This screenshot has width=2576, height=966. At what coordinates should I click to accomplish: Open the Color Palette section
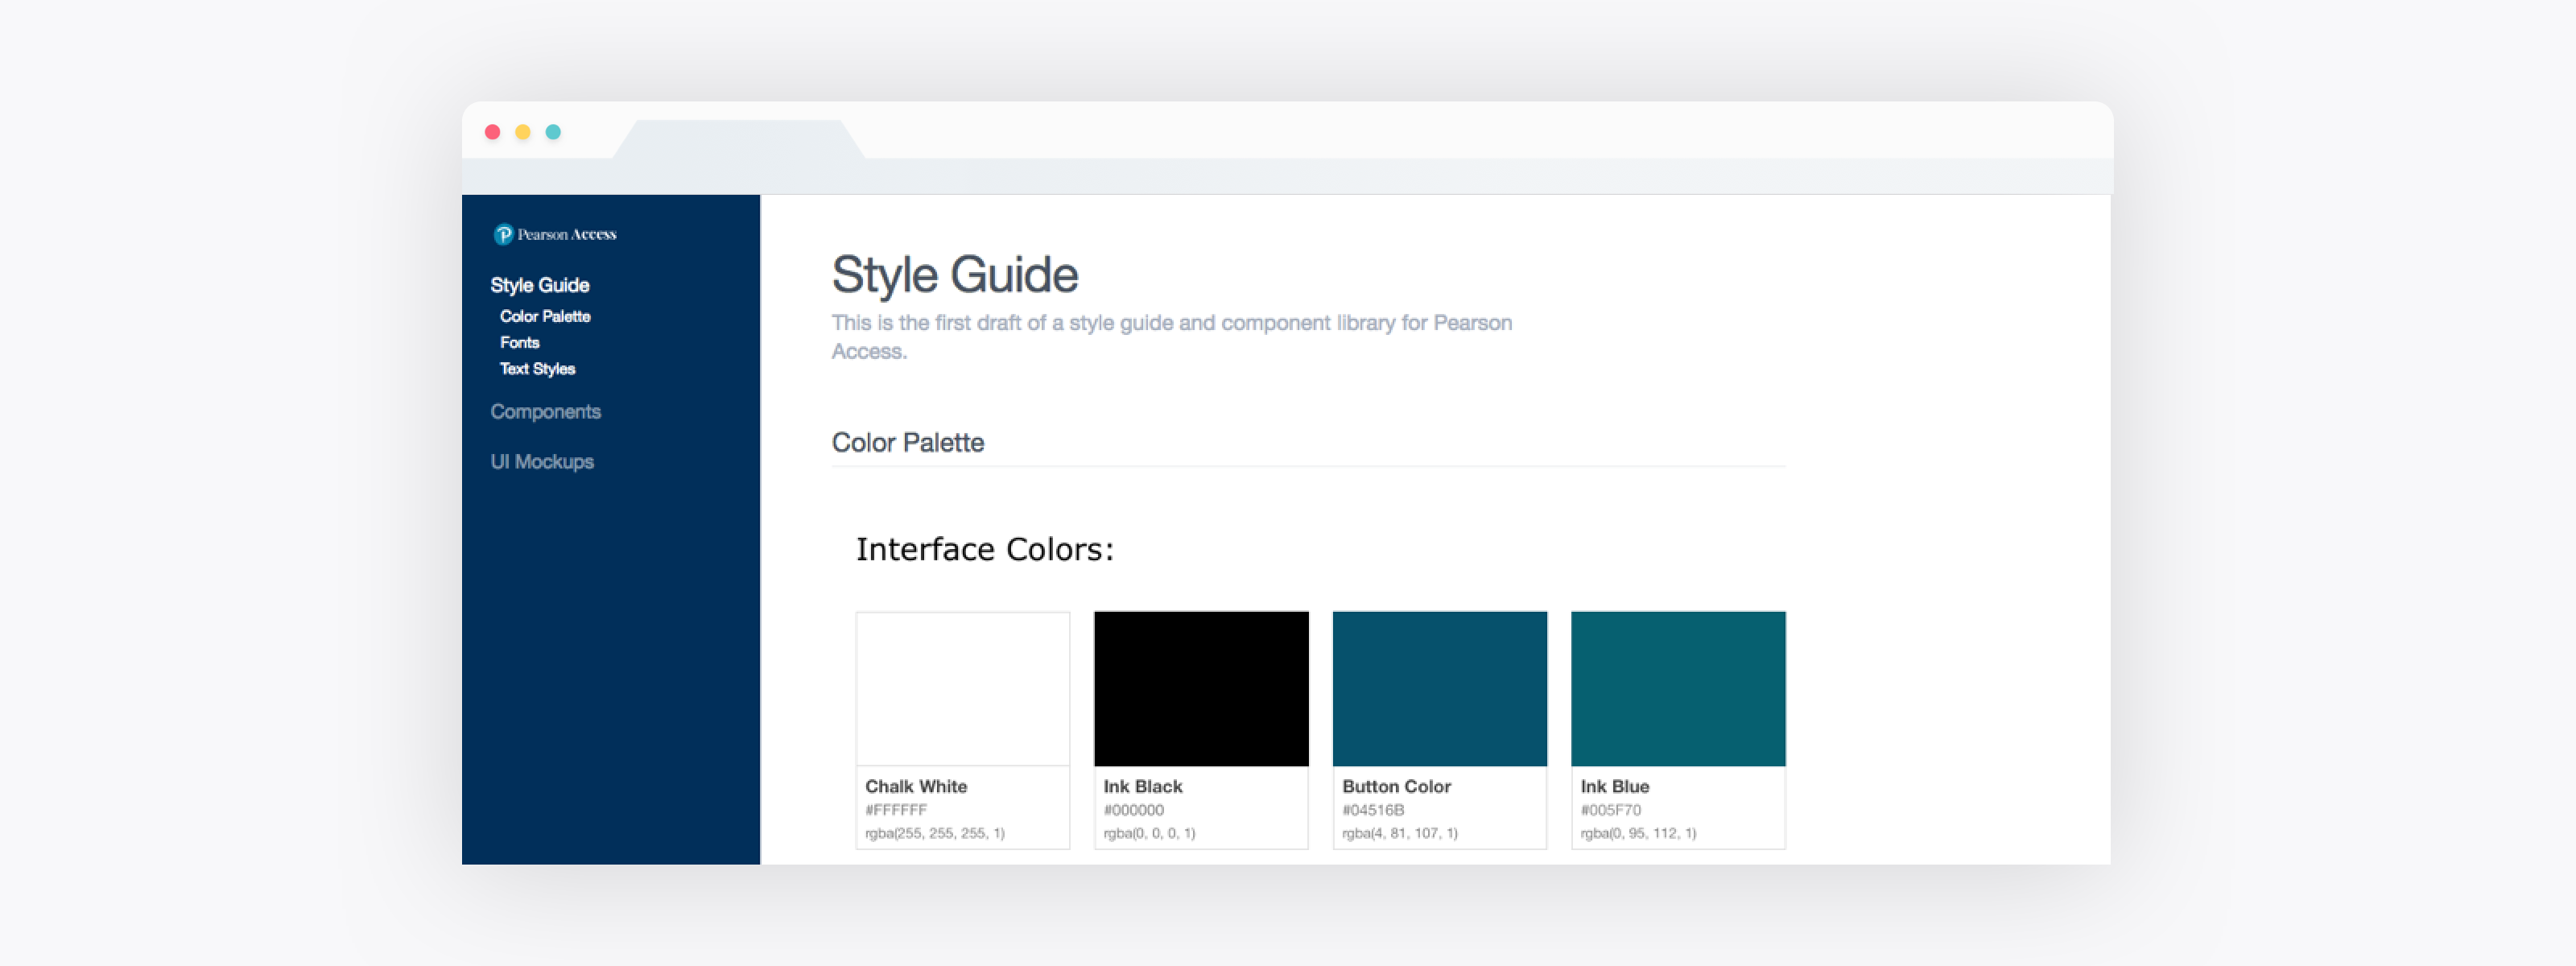click(545, 316)
